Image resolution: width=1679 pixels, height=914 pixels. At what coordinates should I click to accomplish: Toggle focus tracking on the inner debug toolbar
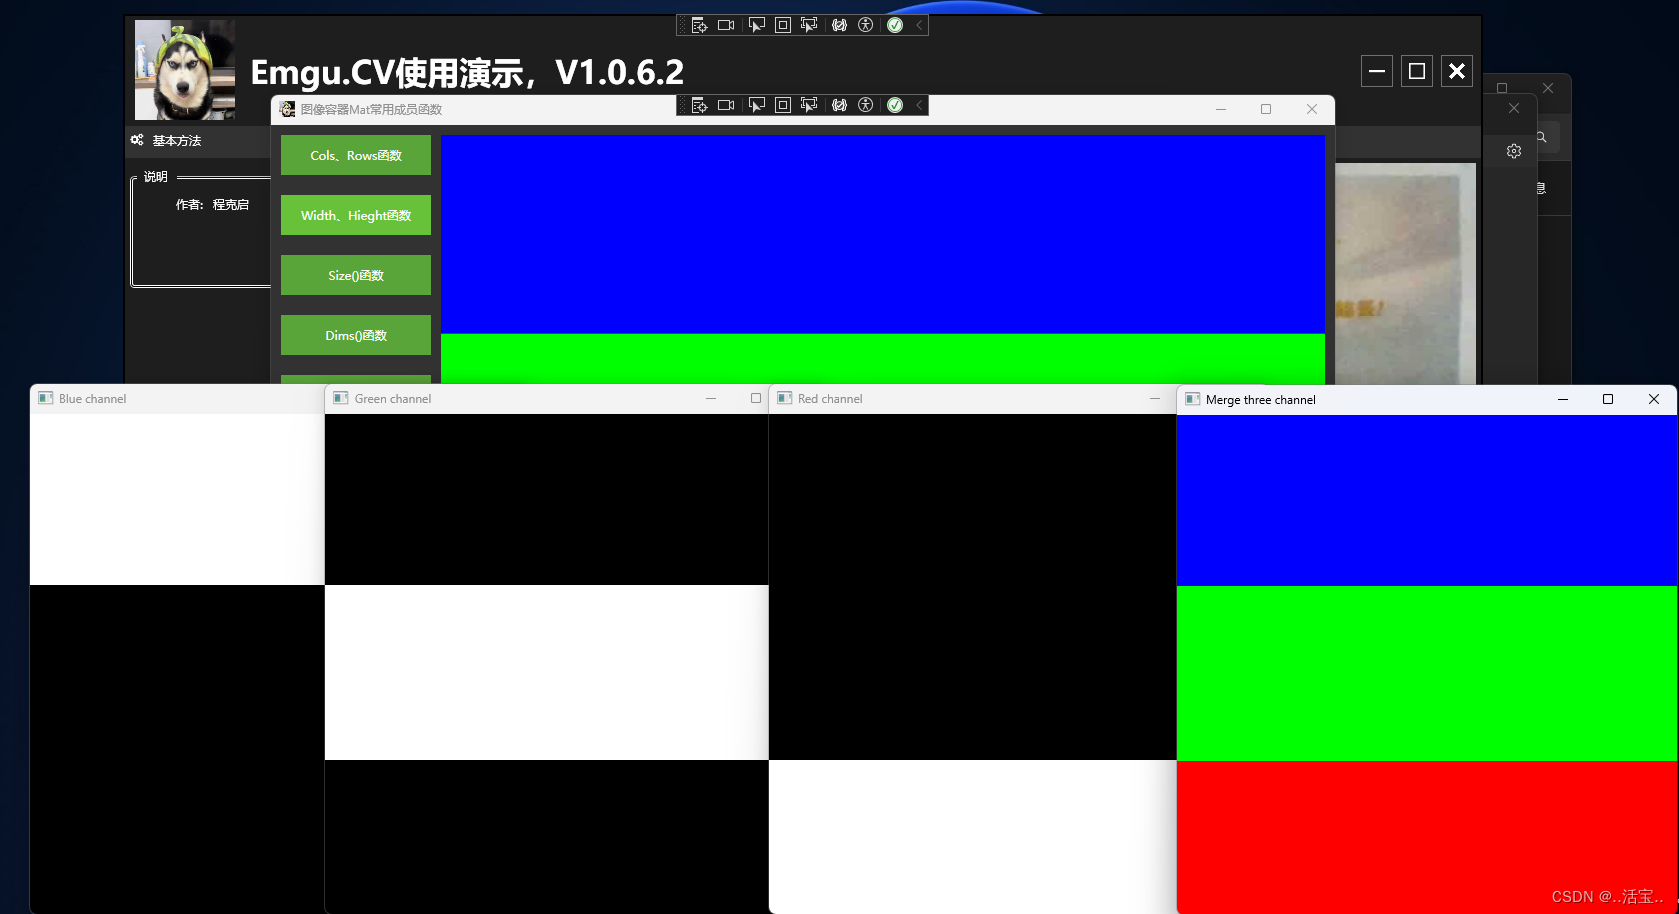coord(809,104)
